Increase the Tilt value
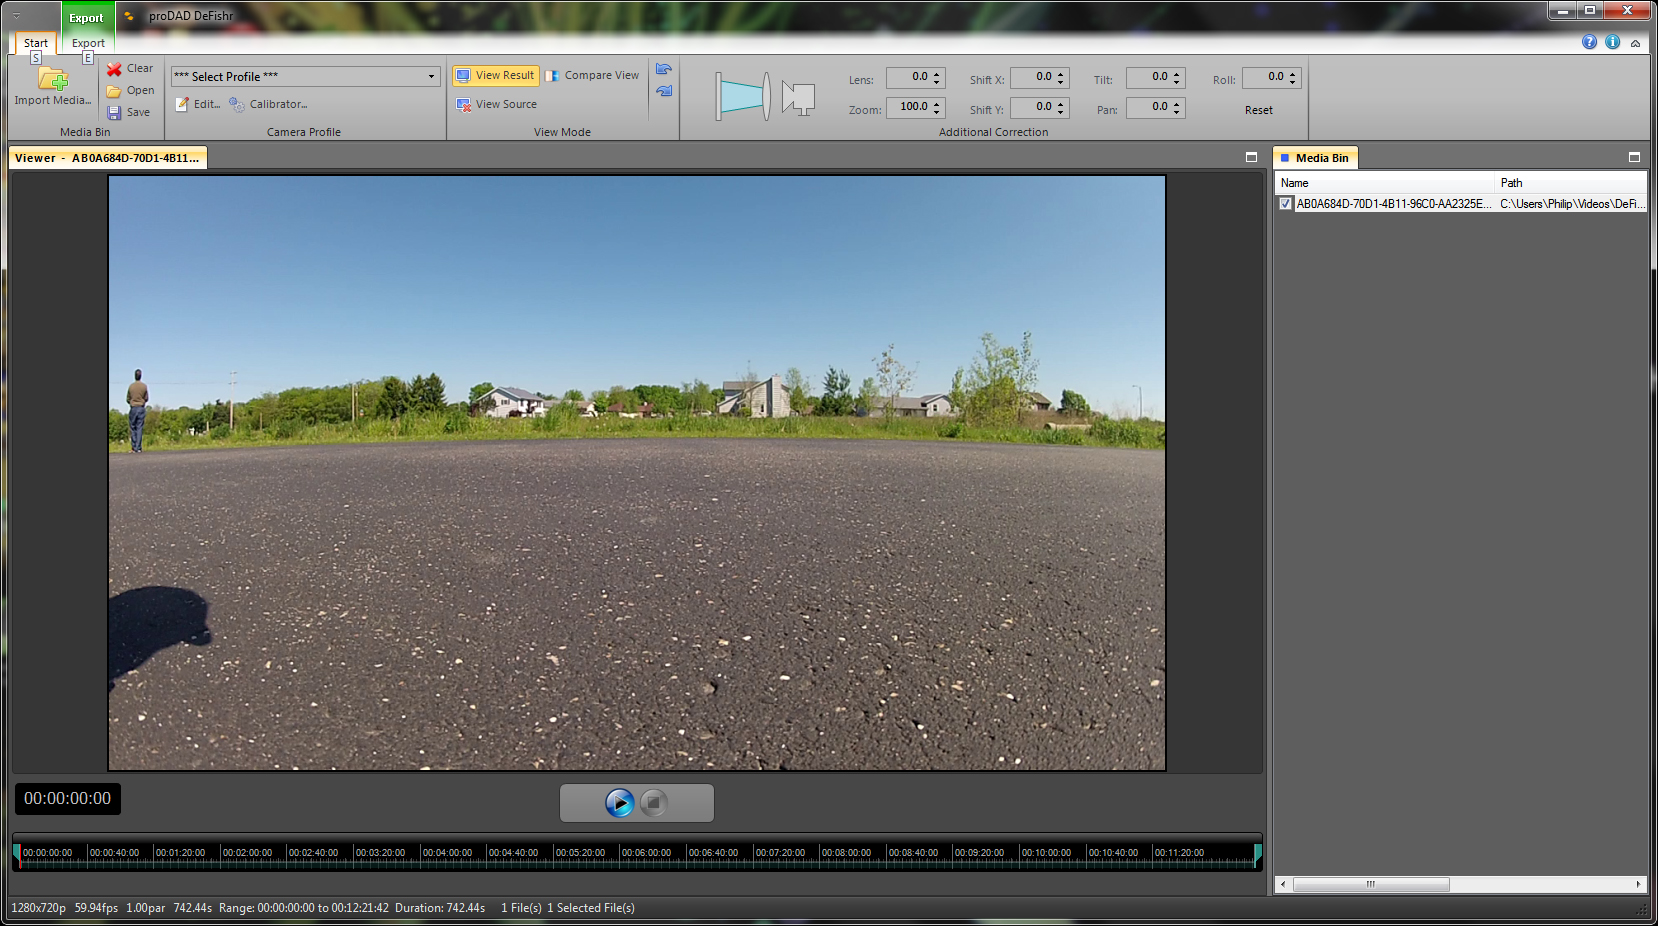Image resolution: width=1658 pixels, height=926 pixels. click(x=1177, y=73)
